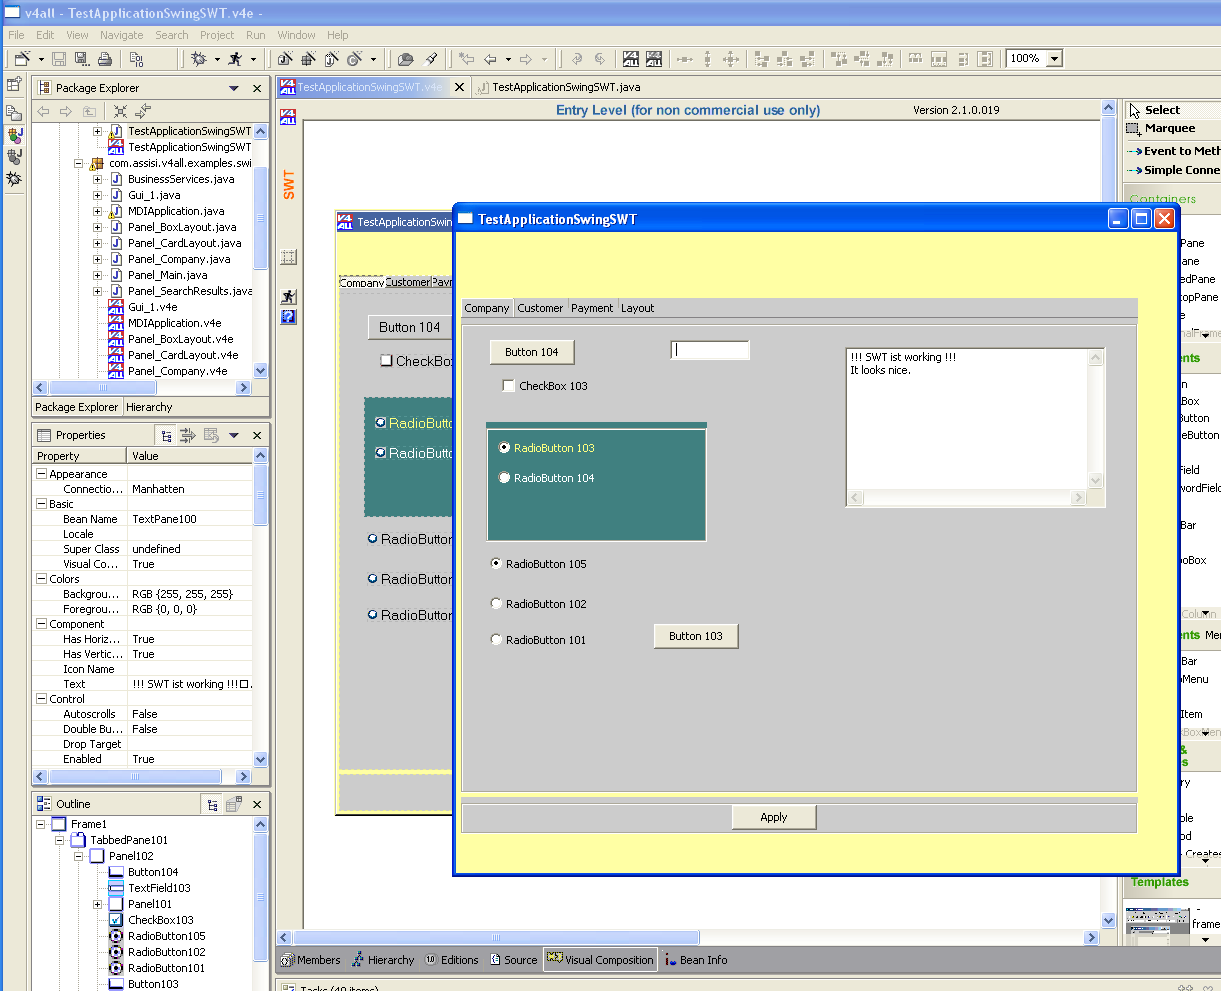This screenshot has width=1221, height=991.
Task: Select the Marquee tool in the palette
Action: pyautogui.click(x=1169, y=128)
